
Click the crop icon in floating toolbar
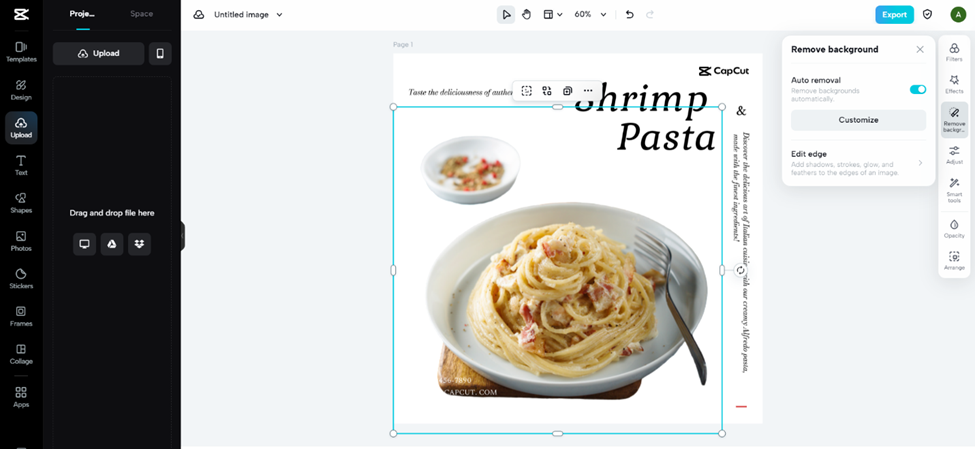(x=527, y=91)
